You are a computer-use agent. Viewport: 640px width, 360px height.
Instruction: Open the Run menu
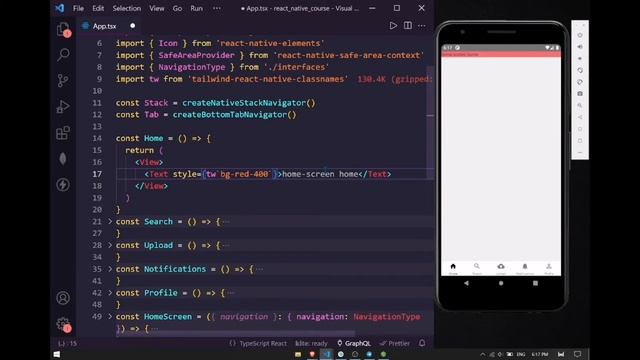coord(196,8)
